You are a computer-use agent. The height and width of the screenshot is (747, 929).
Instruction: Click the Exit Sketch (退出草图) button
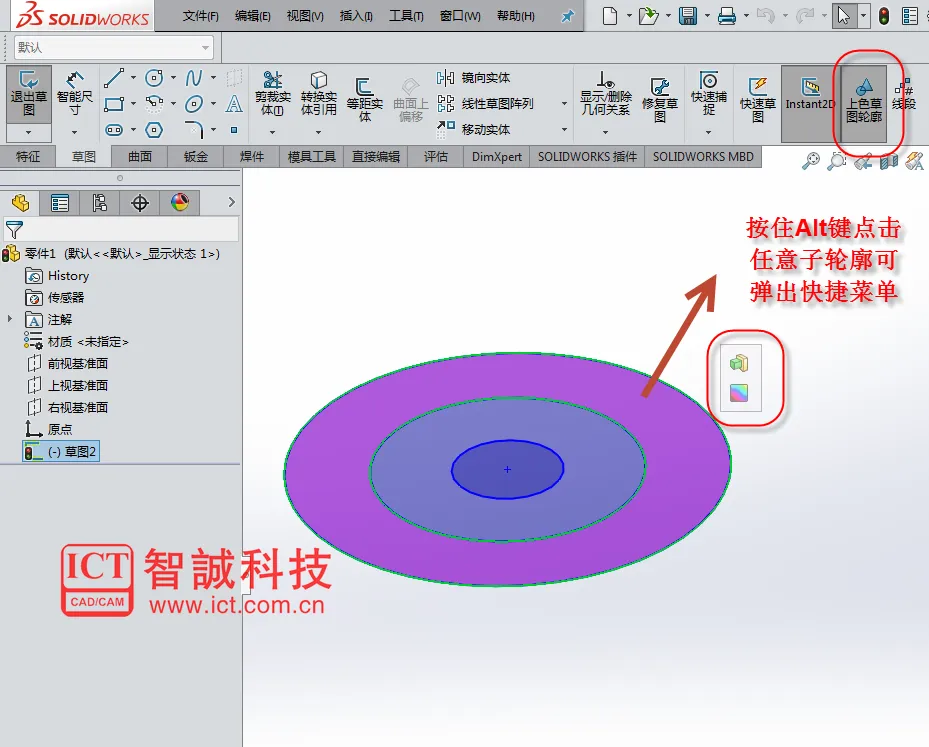pyautogui.click(x=28, y=94)
